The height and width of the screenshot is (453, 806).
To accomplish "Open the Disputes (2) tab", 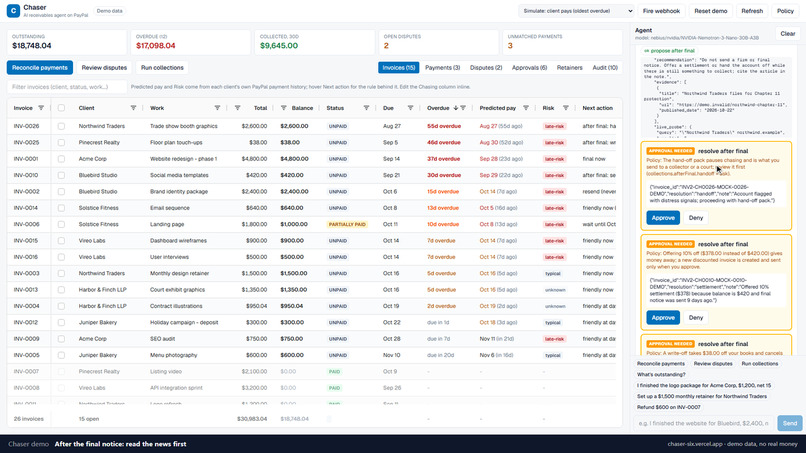I will click(x=486, y=67).
